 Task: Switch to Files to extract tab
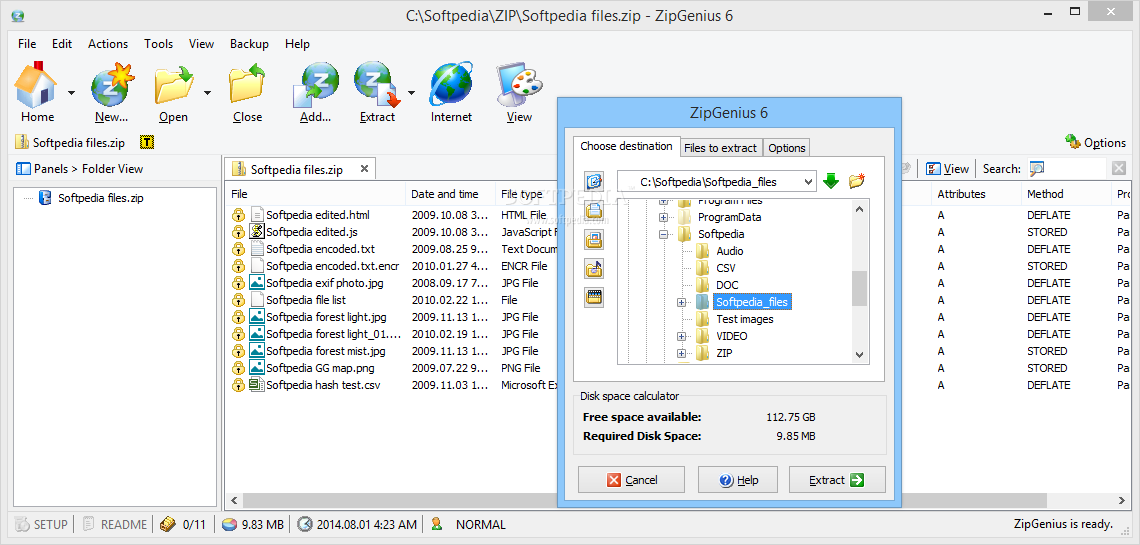tap(720, 148)
